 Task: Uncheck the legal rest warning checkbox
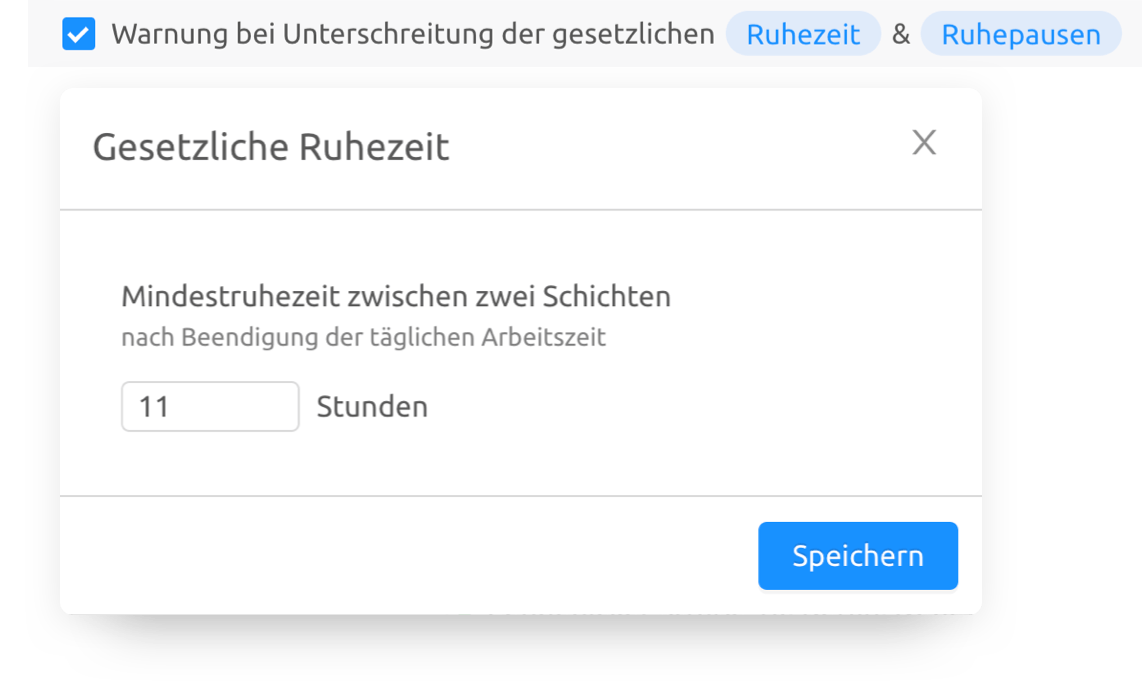pyautogui.click(x=79, y=34)
